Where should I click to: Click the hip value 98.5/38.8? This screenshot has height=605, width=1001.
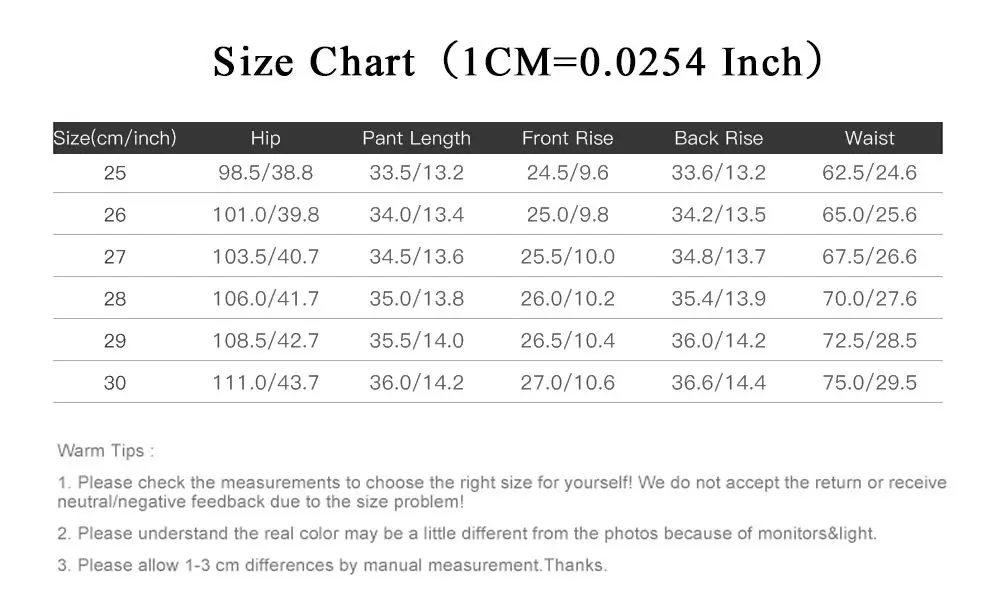pos(266,173)
